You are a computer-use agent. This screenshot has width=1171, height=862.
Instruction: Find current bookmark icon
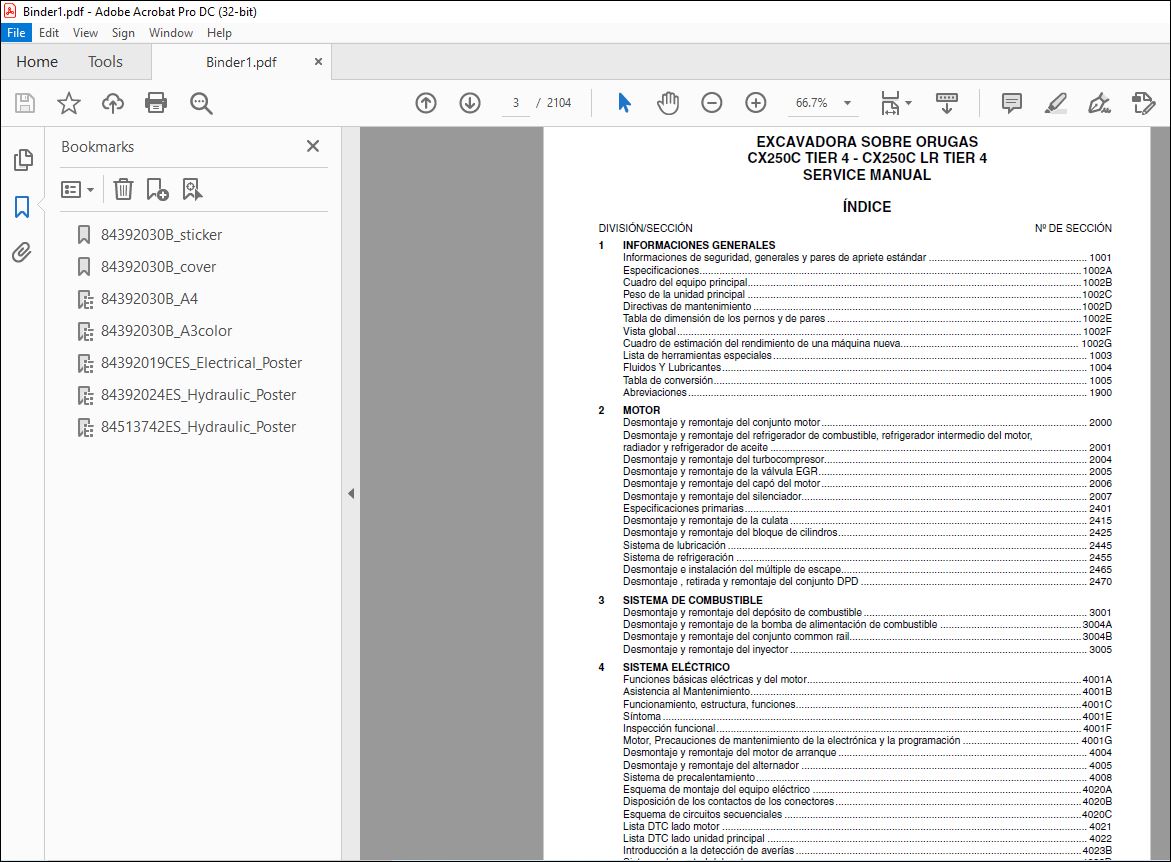click(x=192, y=189)
